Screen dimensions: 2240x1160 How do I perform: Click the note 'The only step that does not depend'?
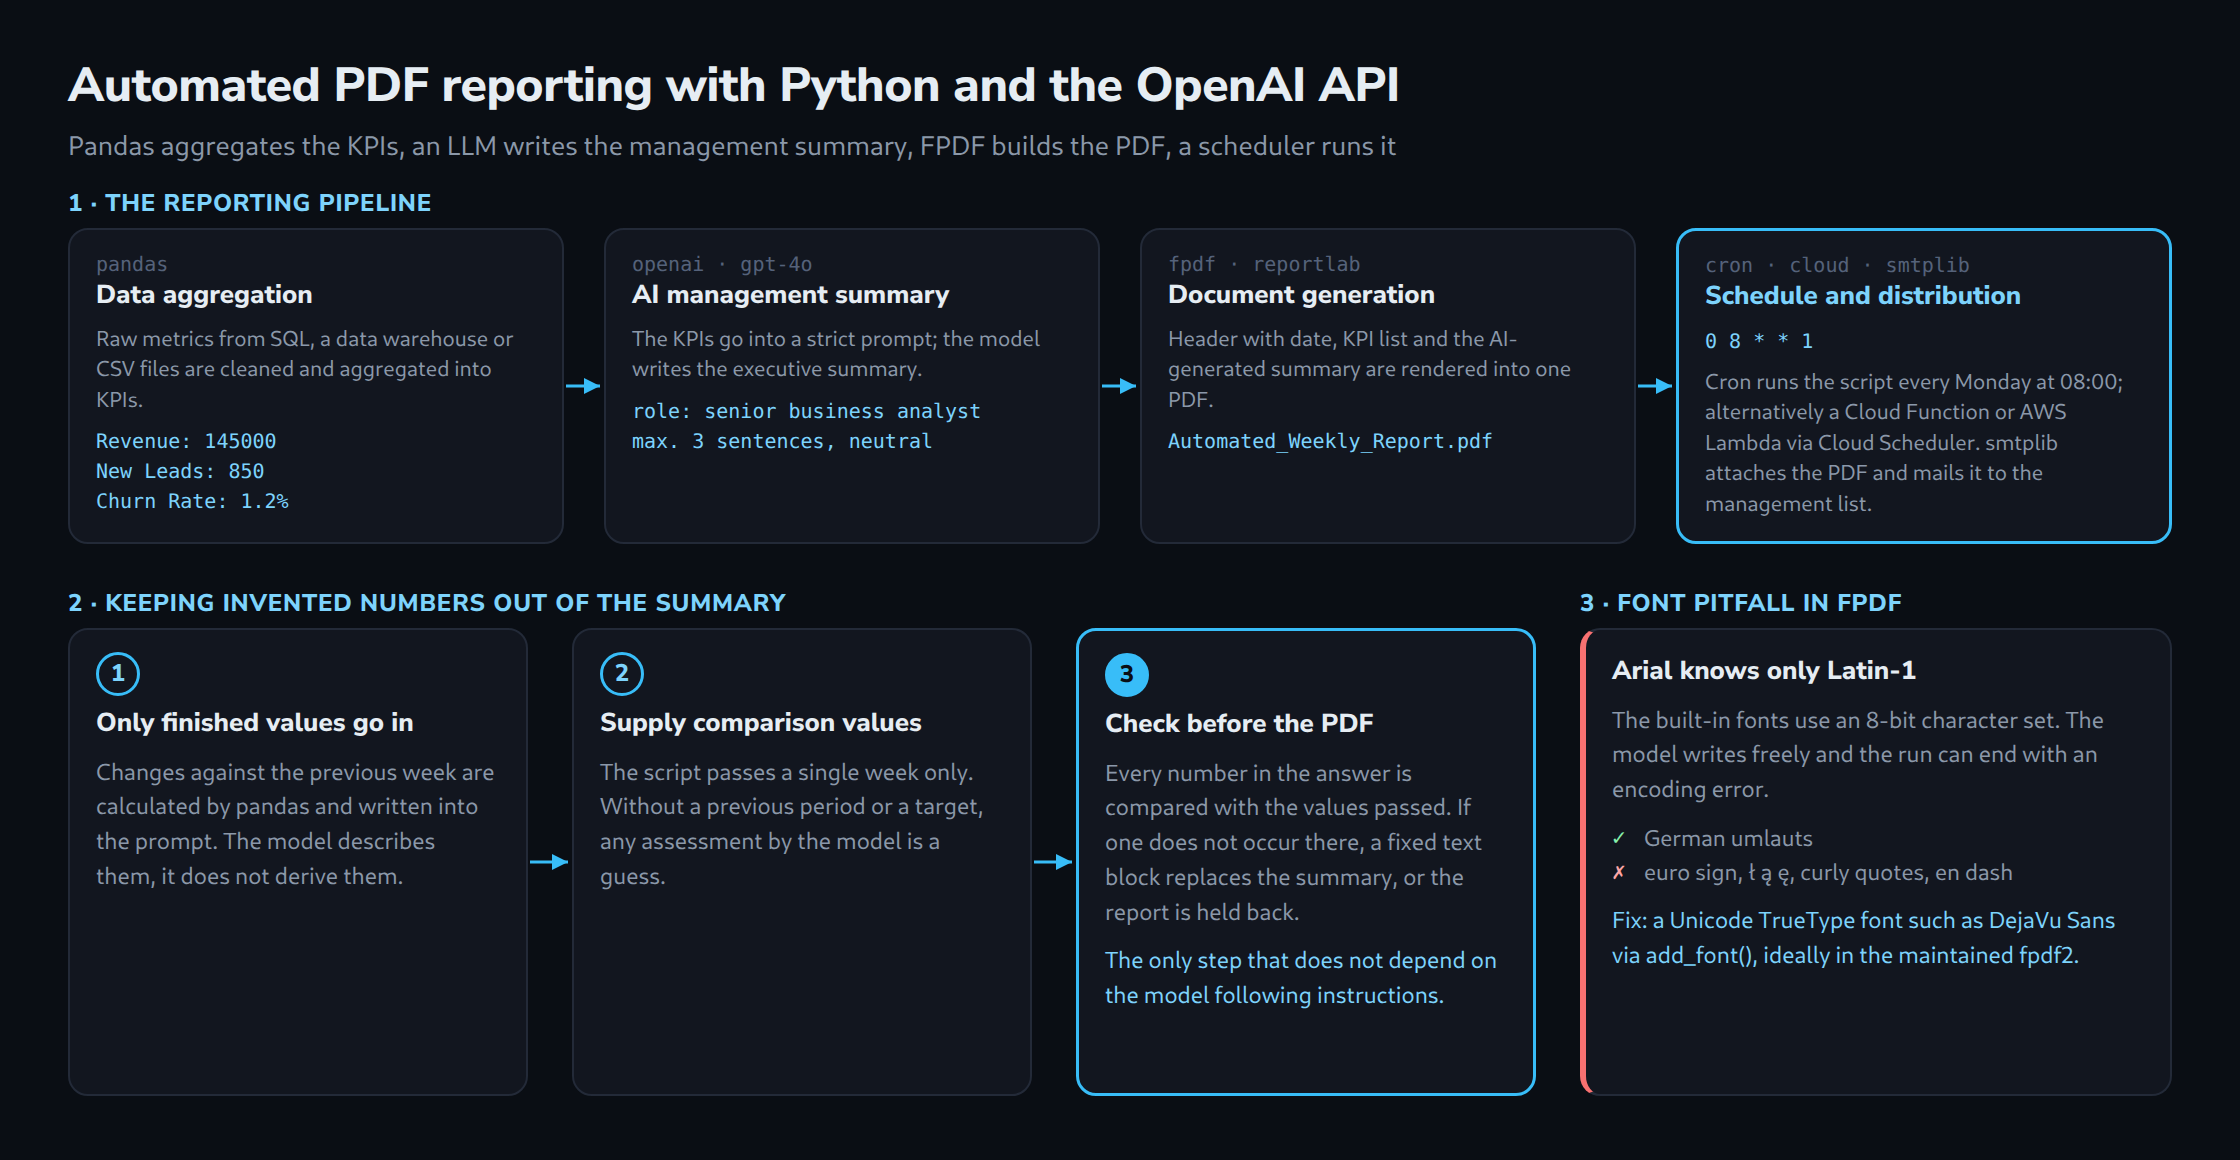(x=1301, y=978)
